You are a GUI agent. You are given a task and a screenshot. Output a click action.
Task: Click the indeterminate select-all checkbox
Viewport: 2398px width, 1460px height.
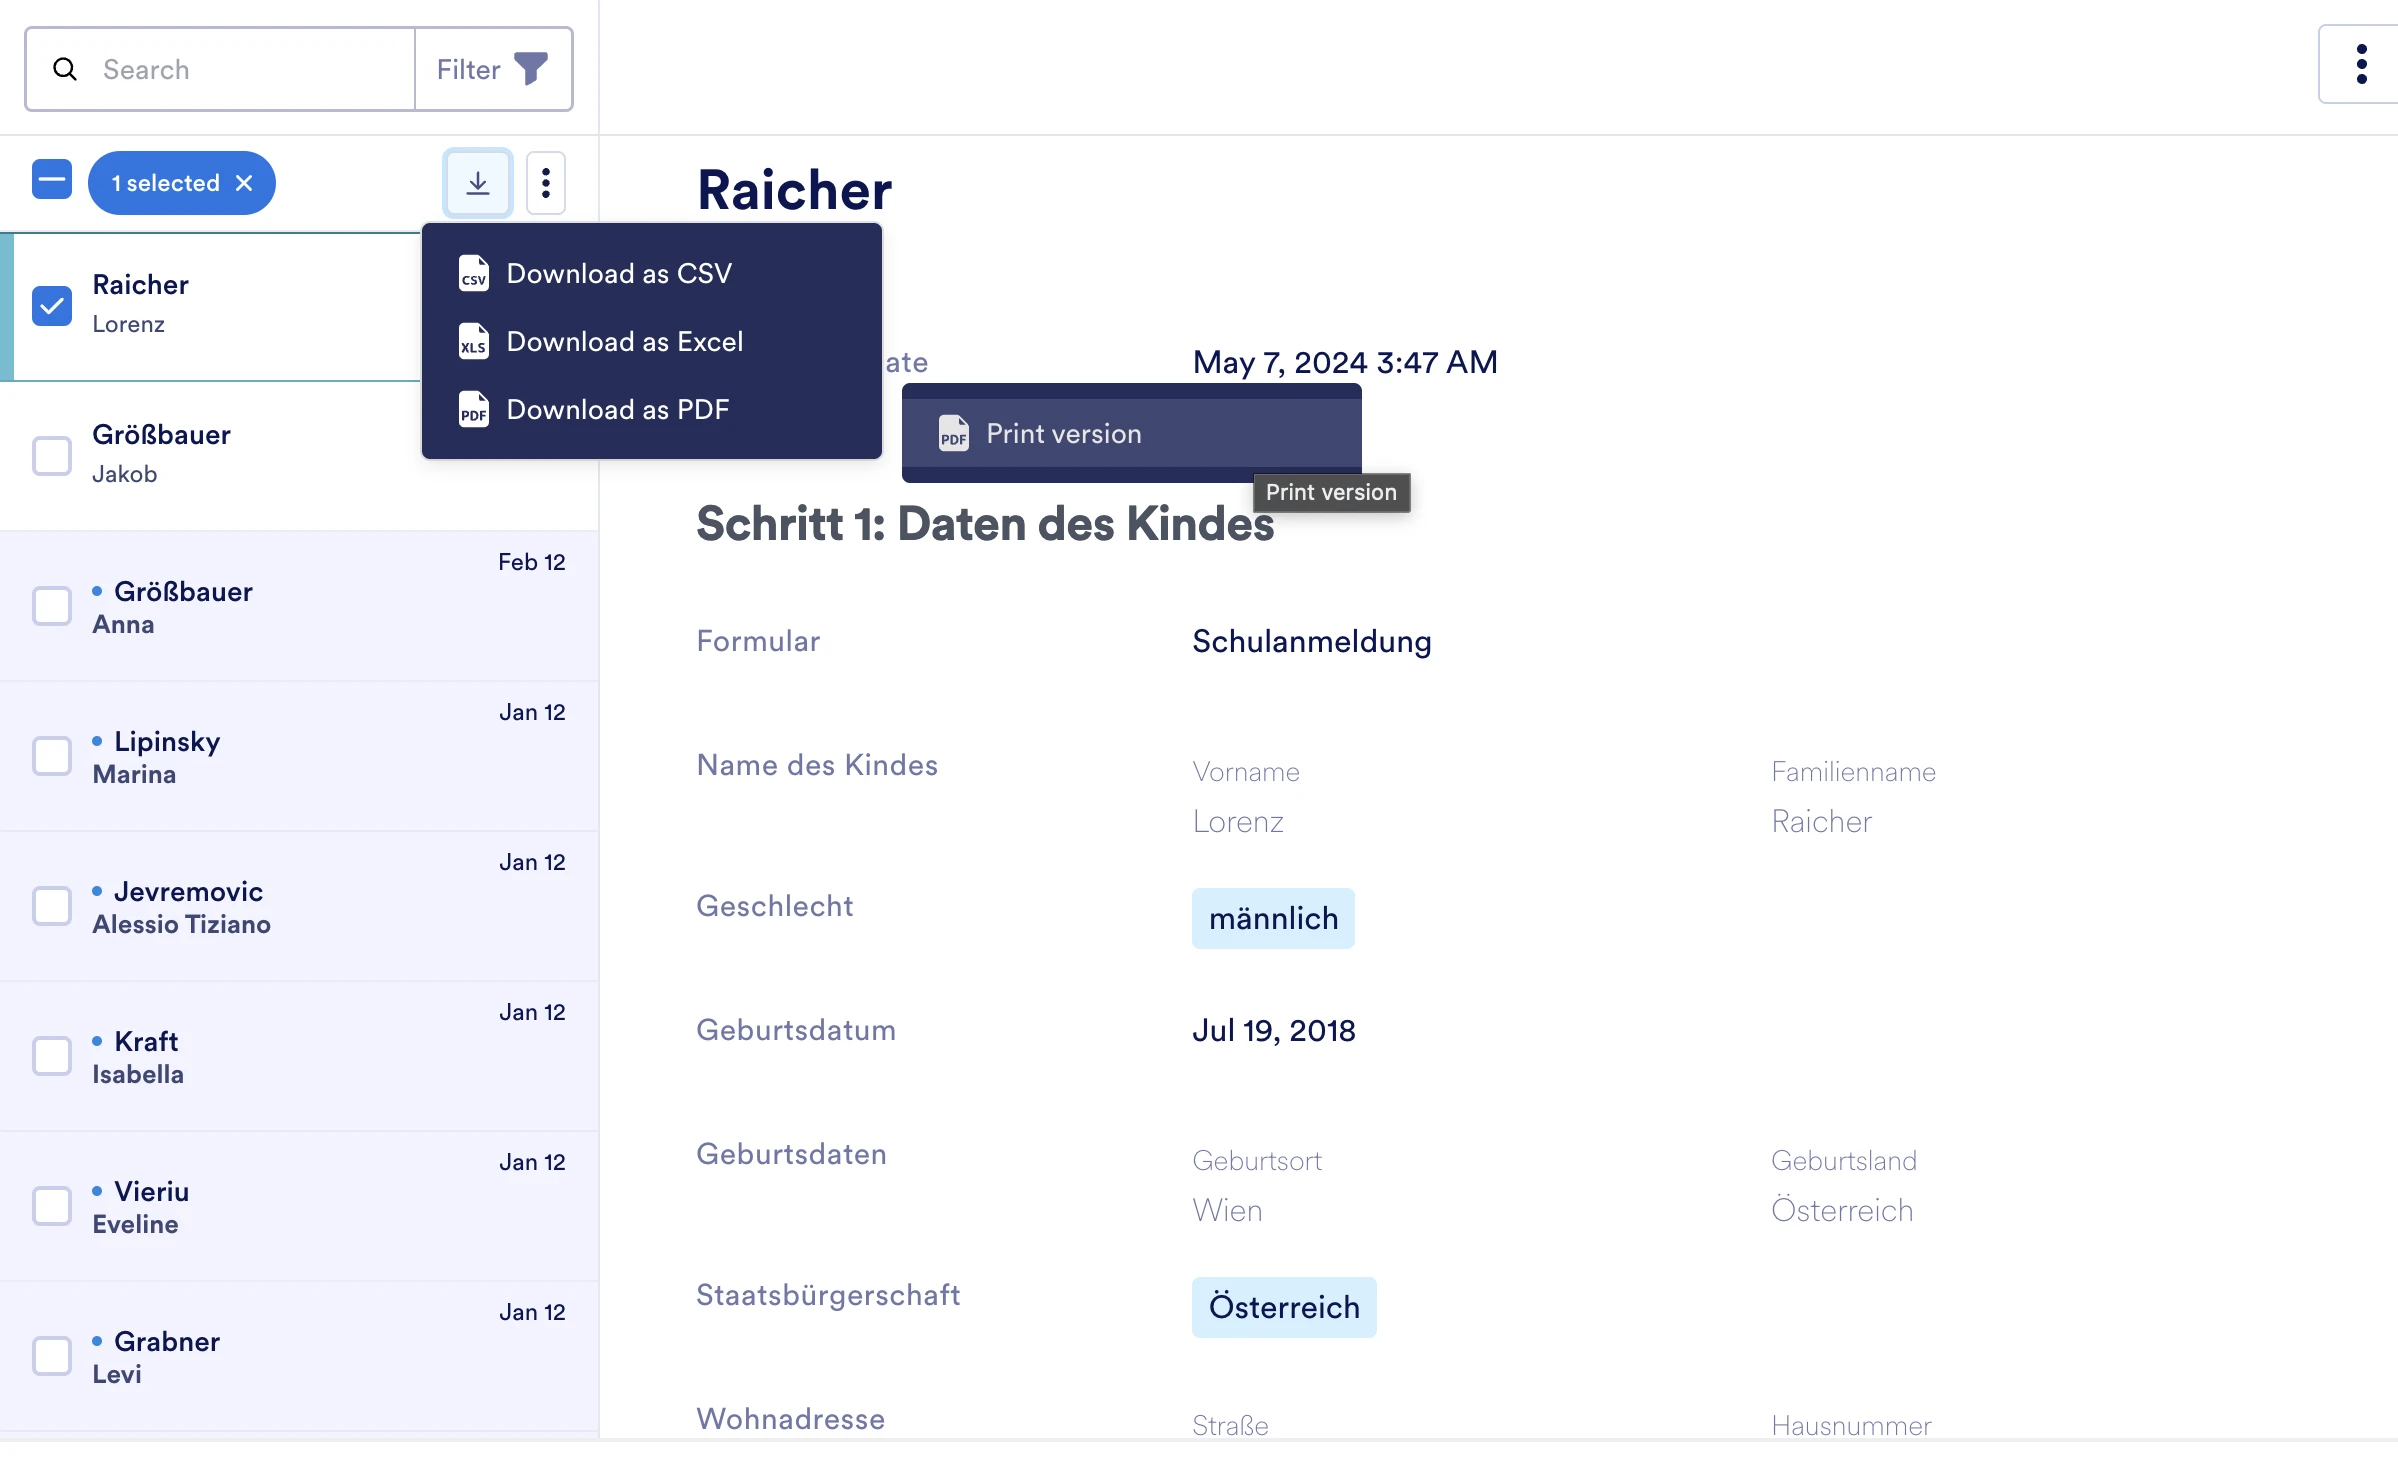(51, 181)
